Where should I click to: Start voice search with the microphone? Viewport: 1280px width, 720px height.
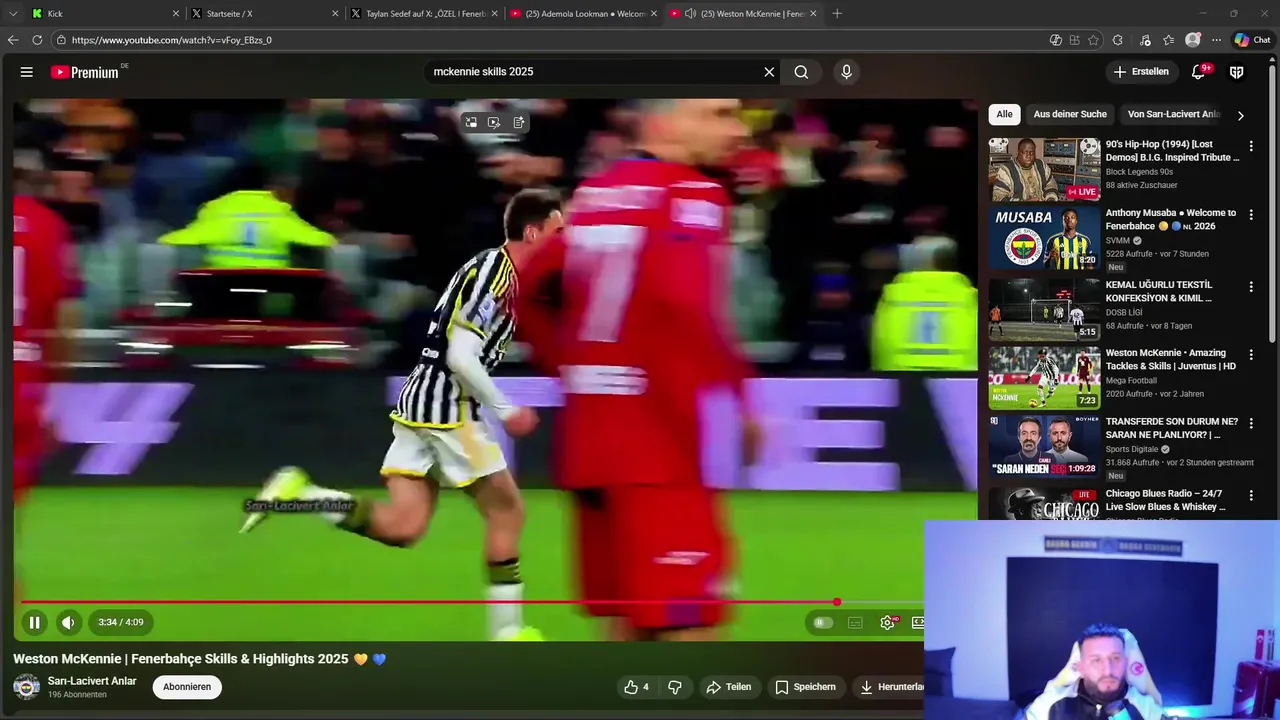pos(846,72)
